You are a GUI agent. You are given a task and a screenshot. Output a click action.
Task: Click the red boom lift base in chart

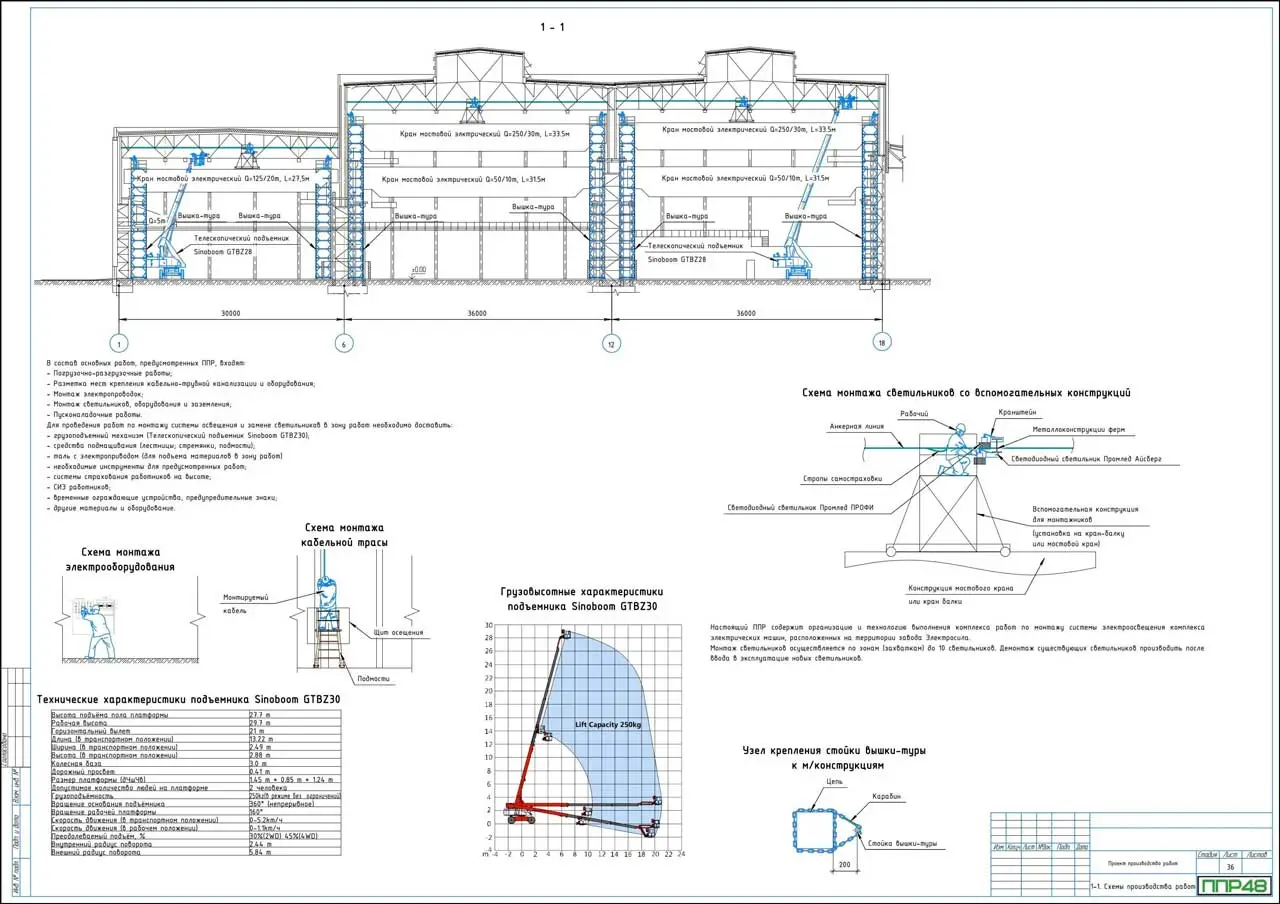tap(520, 811)
